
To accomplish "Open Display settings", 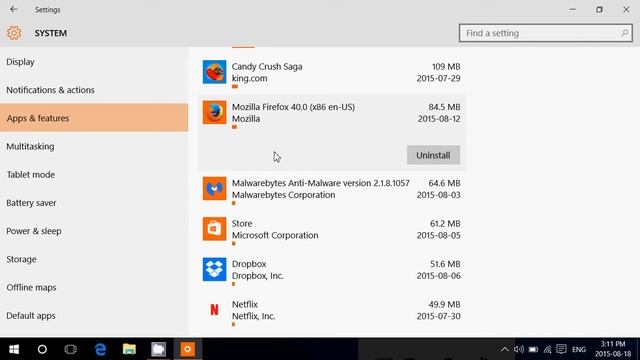I will (94, 62).
